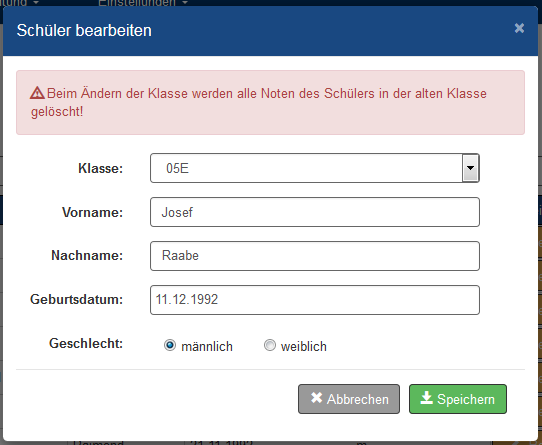Image resolution: width=542 pixels, height=445 pixels.
Task: Click the warning triangle icon
Action: [x=37, y=93]
